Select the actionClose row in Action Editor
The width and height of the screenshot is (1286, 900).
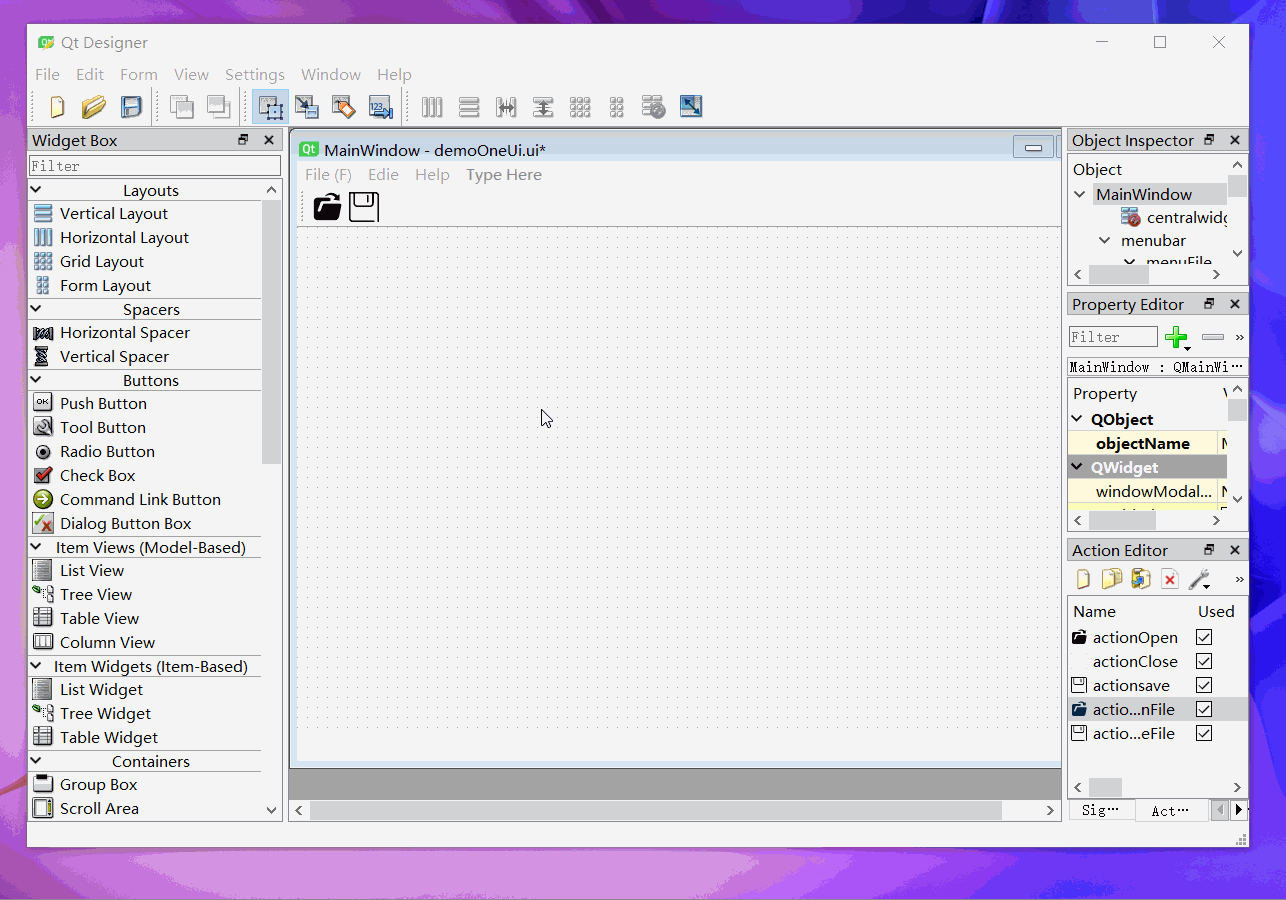(1157, 661)
